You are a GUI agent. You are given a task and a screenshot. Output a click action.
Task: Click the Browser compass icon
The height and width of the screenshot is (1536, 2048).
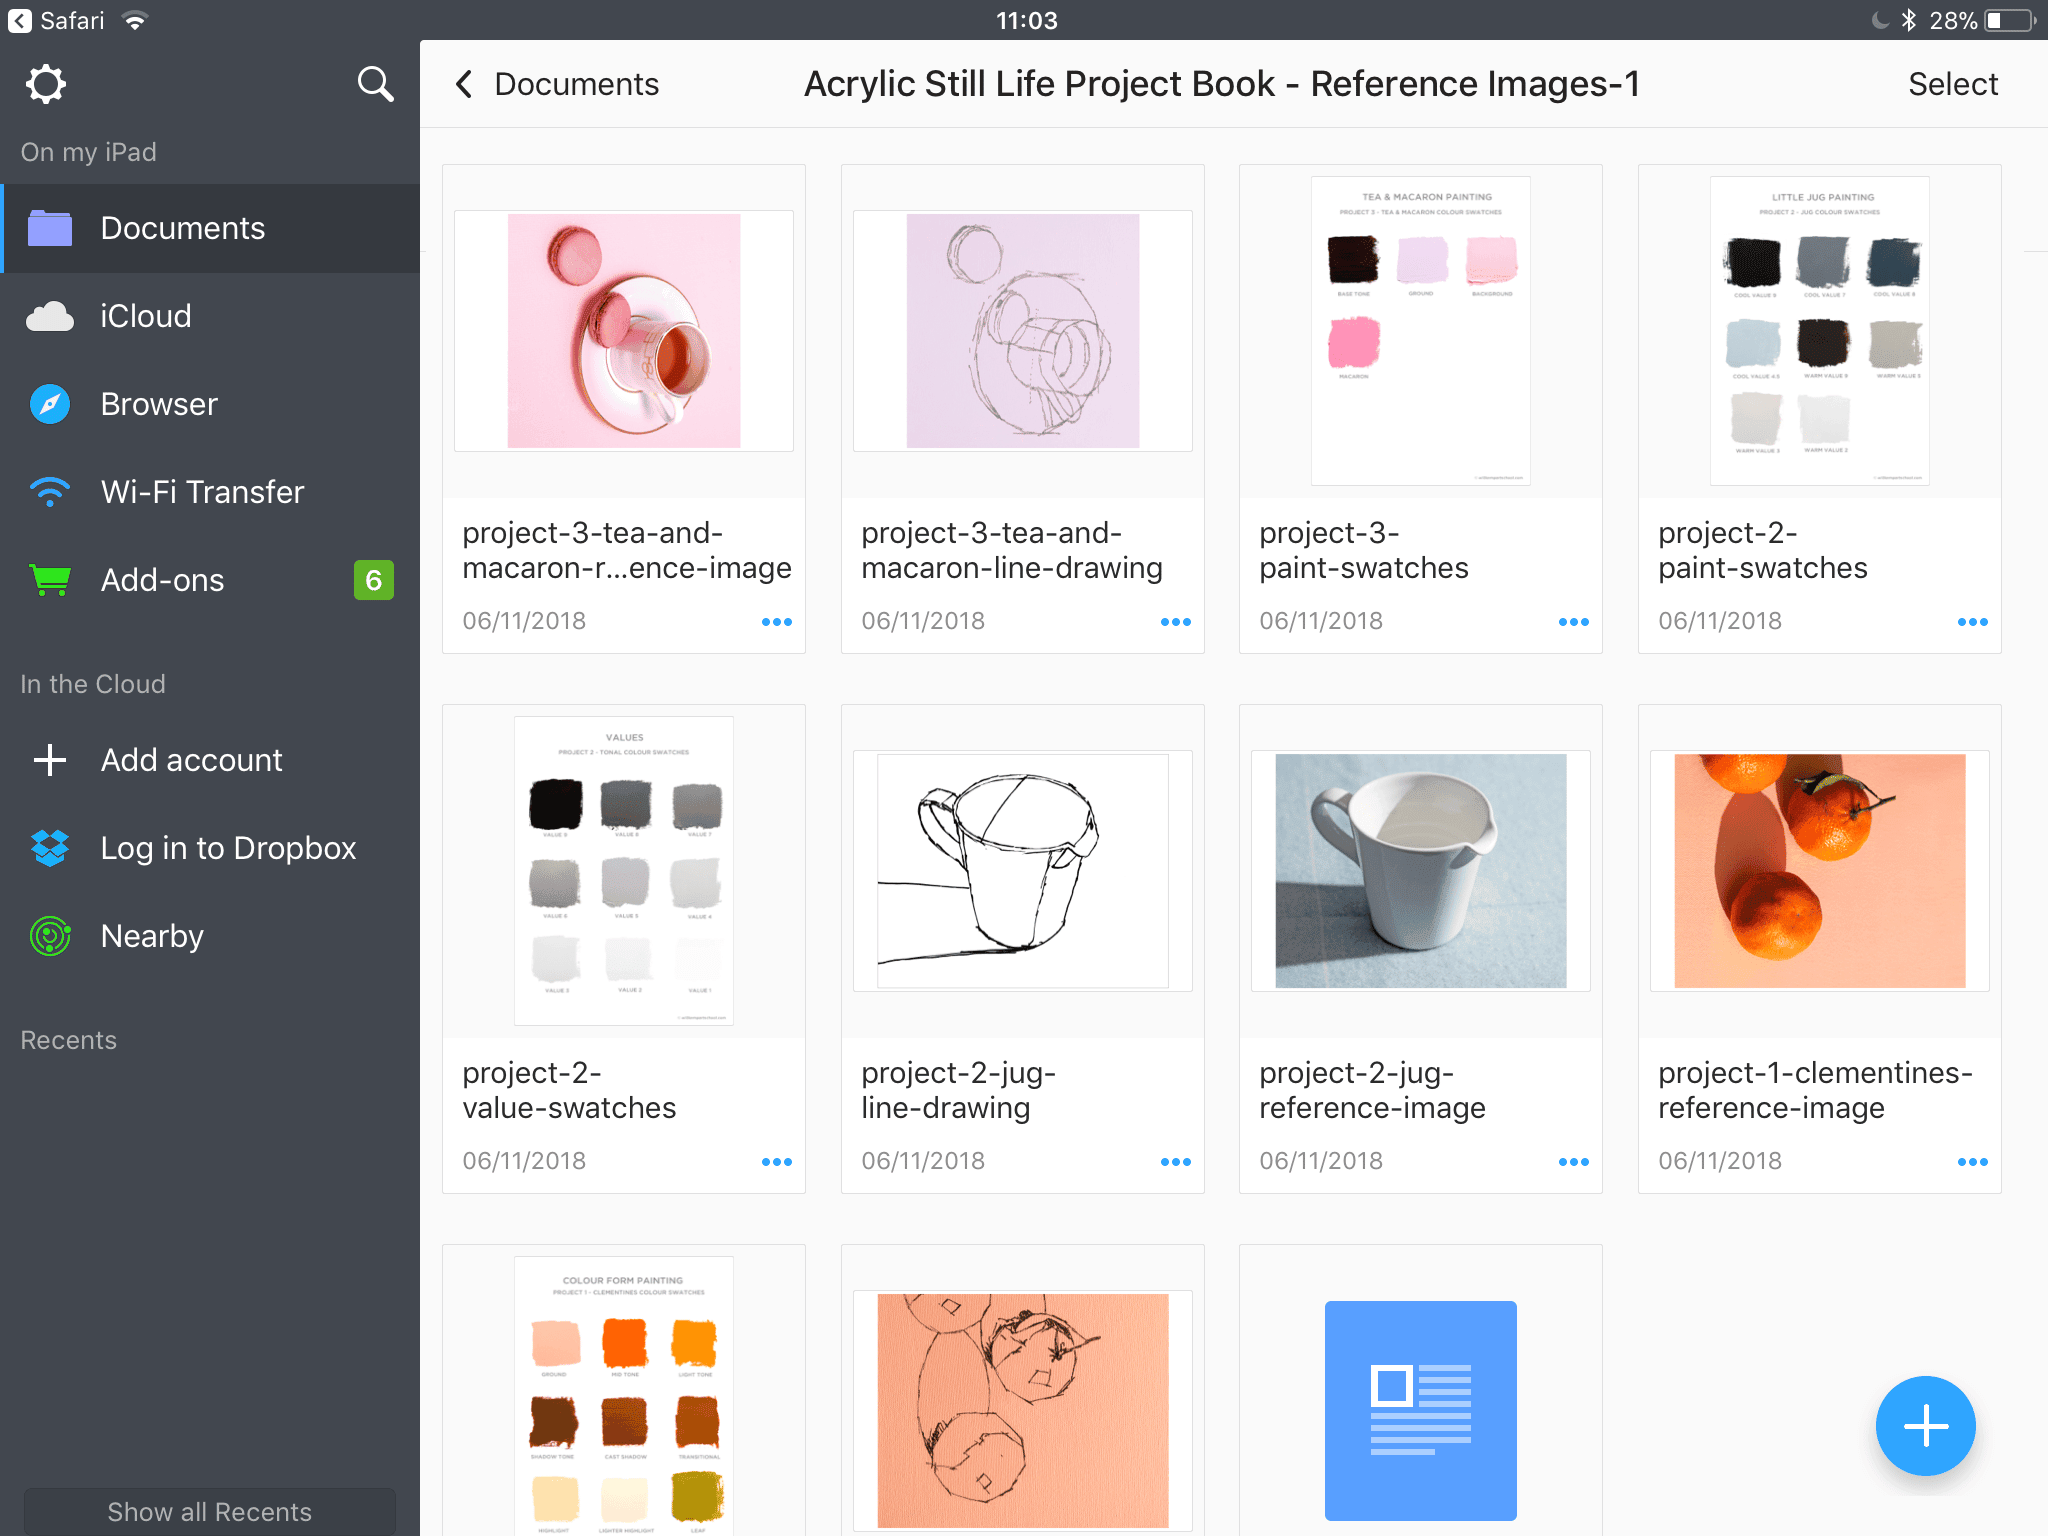(50, 404)
